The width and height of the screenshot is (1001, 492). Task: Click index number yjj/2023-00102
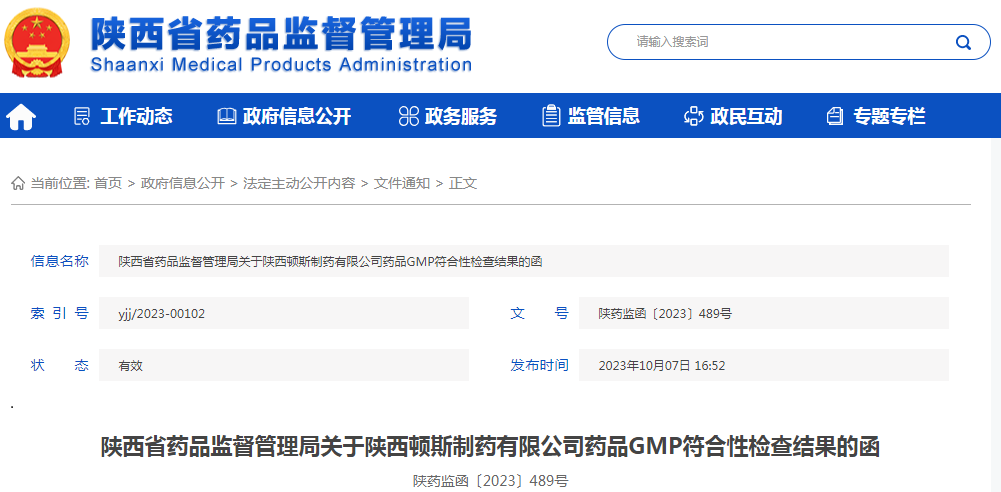[162, 313]
